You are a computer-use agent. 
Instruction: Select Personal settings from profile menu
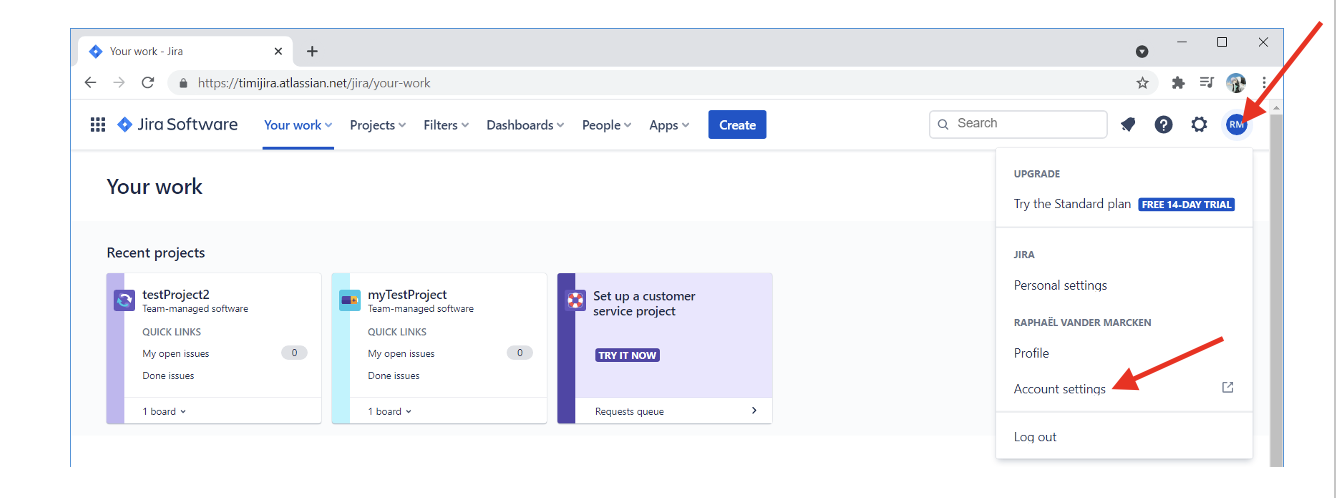(x=1060, y=286)
